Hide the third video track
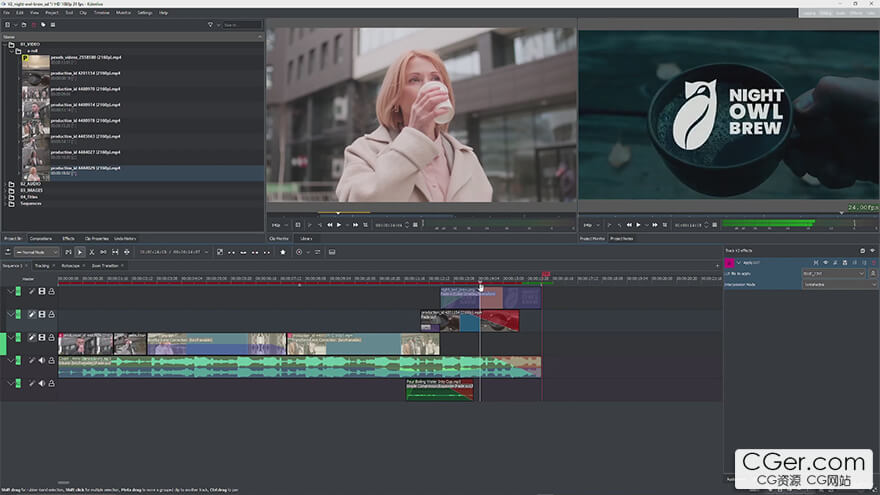Viewport: 880px width, 495px height. click(42, 337)
